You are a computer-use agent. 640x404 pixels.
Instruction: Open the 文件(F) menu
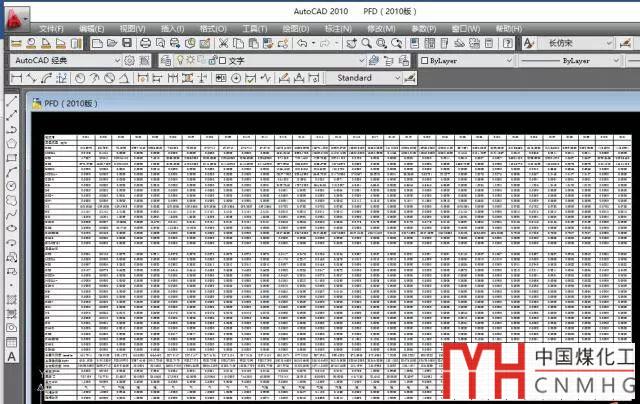click(x=51, y=29)
